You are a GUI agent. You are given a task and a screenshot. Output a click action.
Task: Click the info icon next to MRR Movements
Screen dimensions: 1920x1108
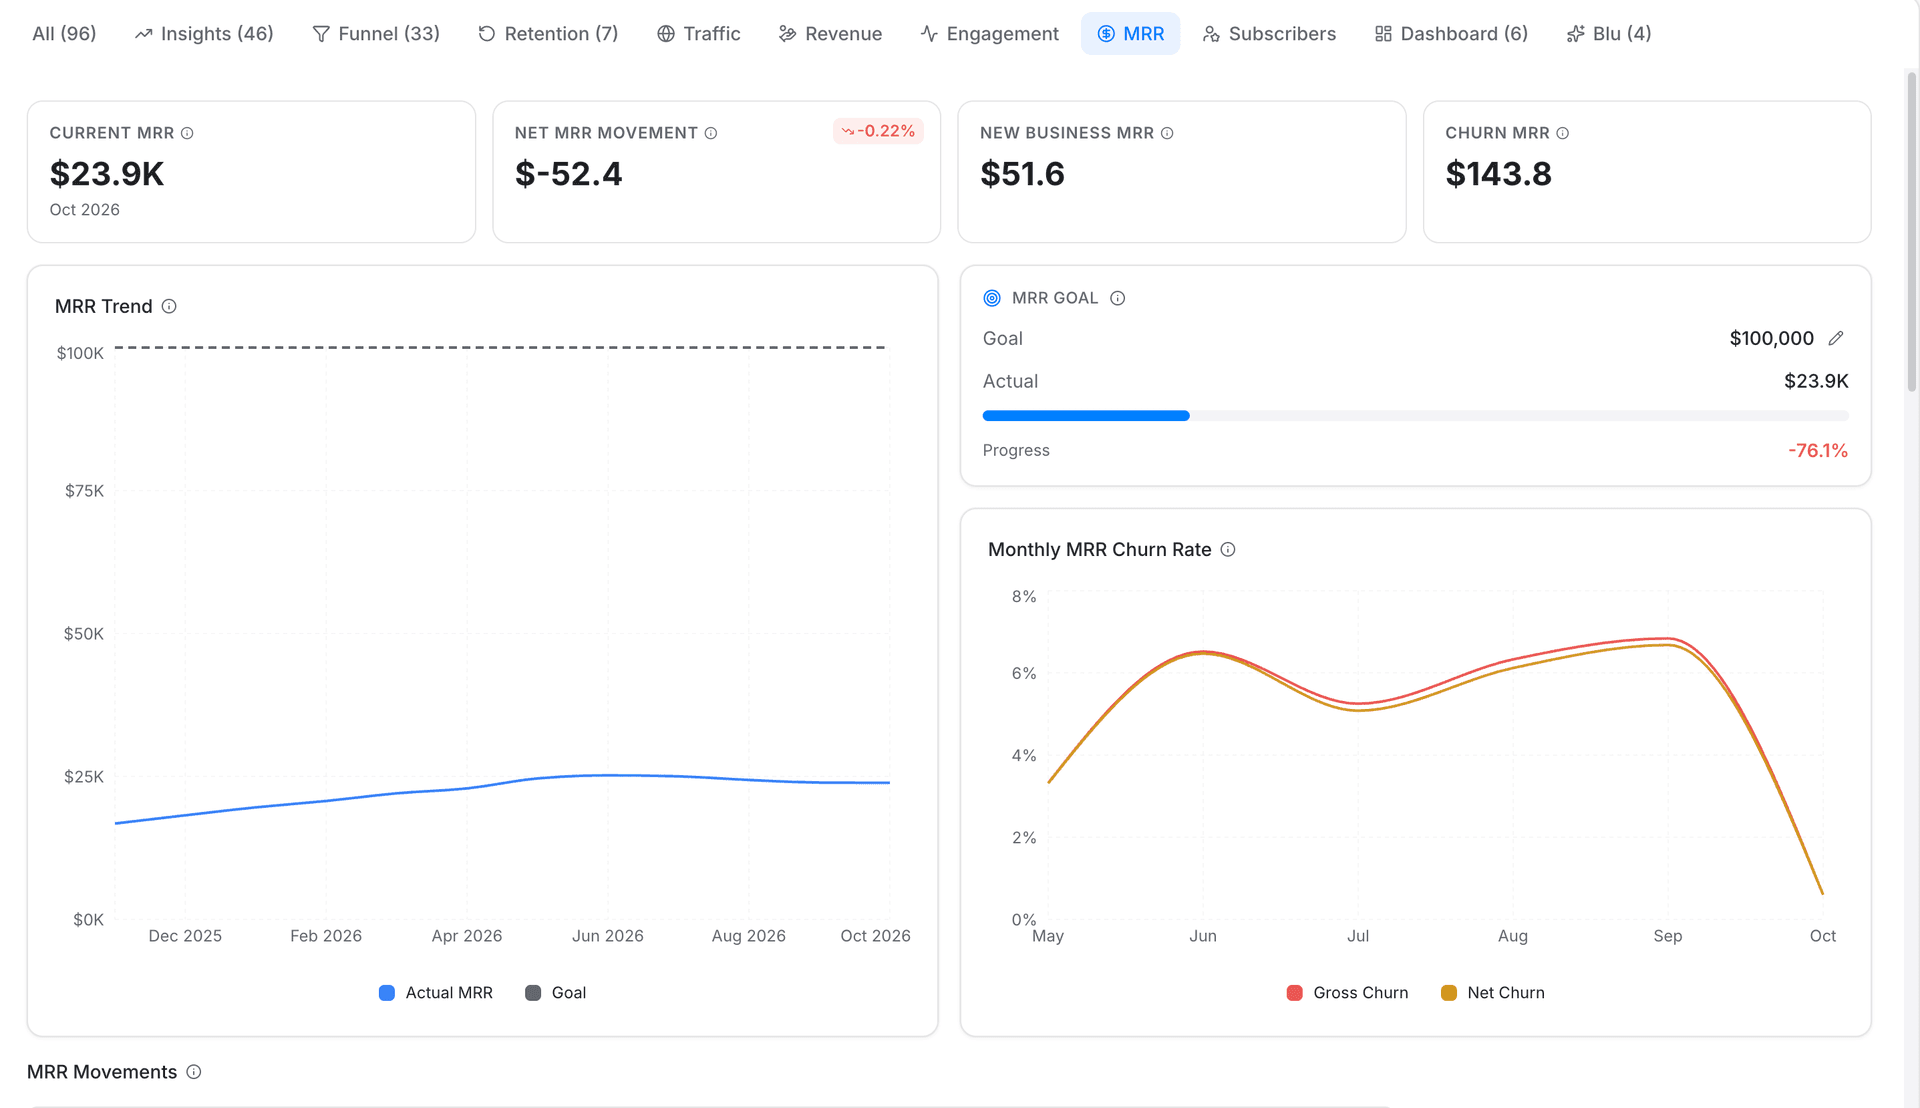[x=194, y=1072]
